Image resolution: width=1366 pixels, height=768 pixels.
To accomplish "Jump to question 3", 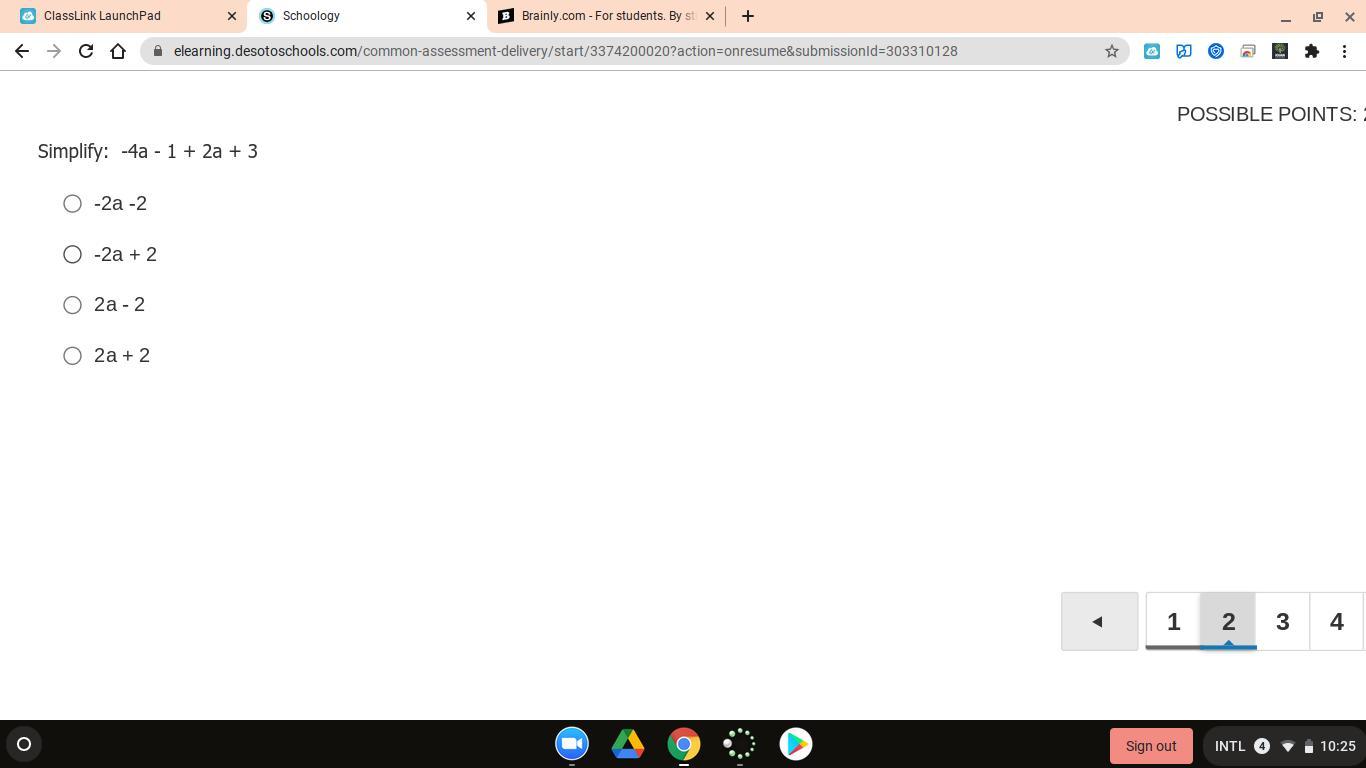I will [x=1282, y=621].
